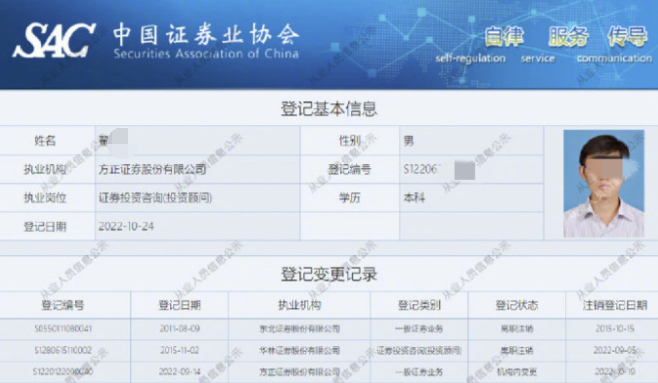The image size is (658, 383).
Task: Click the 登记类别 column header
Action: 419,305
